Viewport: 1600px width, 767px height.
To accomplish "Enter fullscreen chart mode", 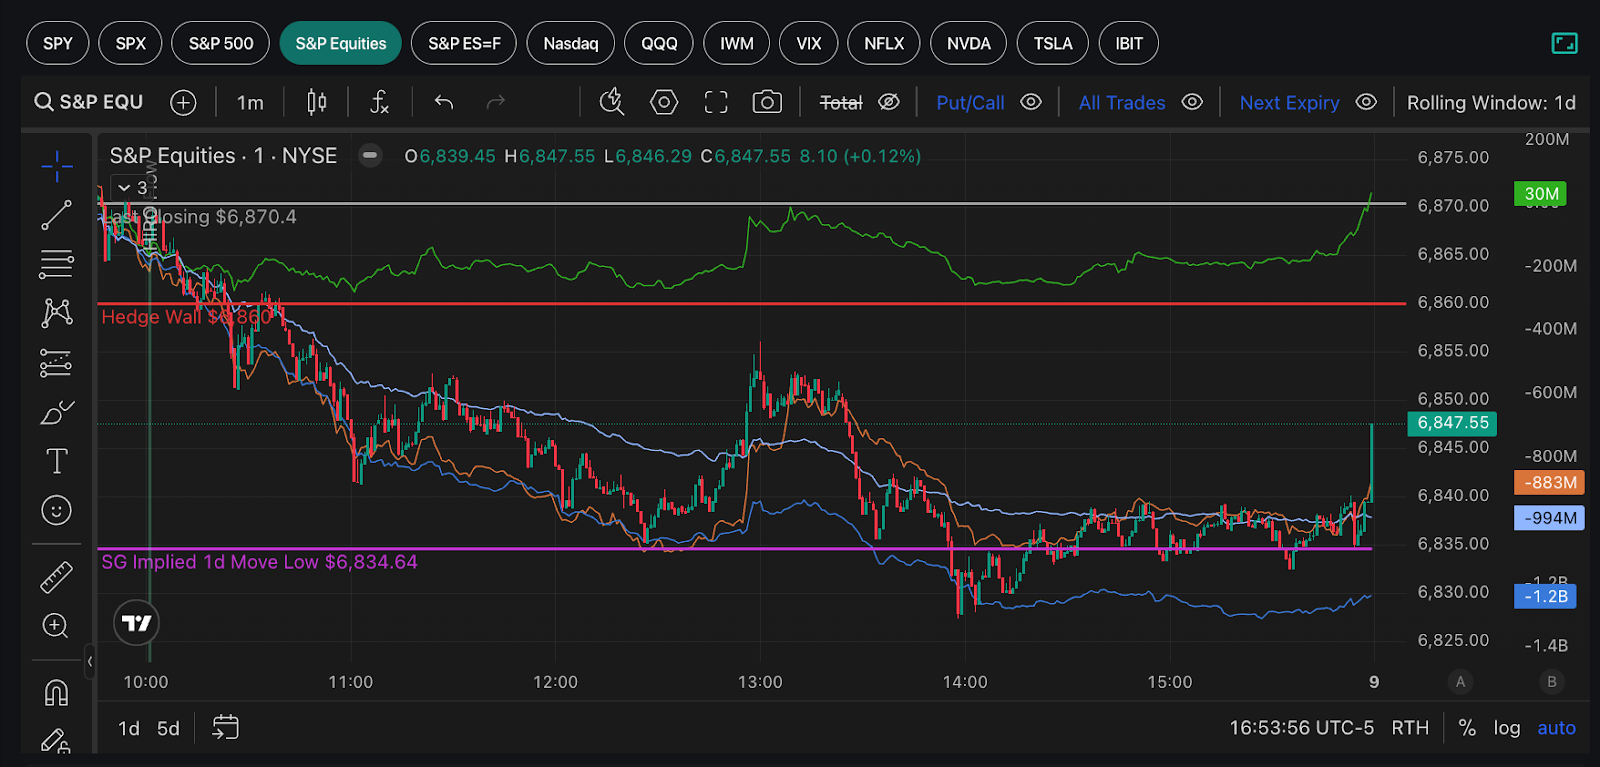I will coord(716,102).
